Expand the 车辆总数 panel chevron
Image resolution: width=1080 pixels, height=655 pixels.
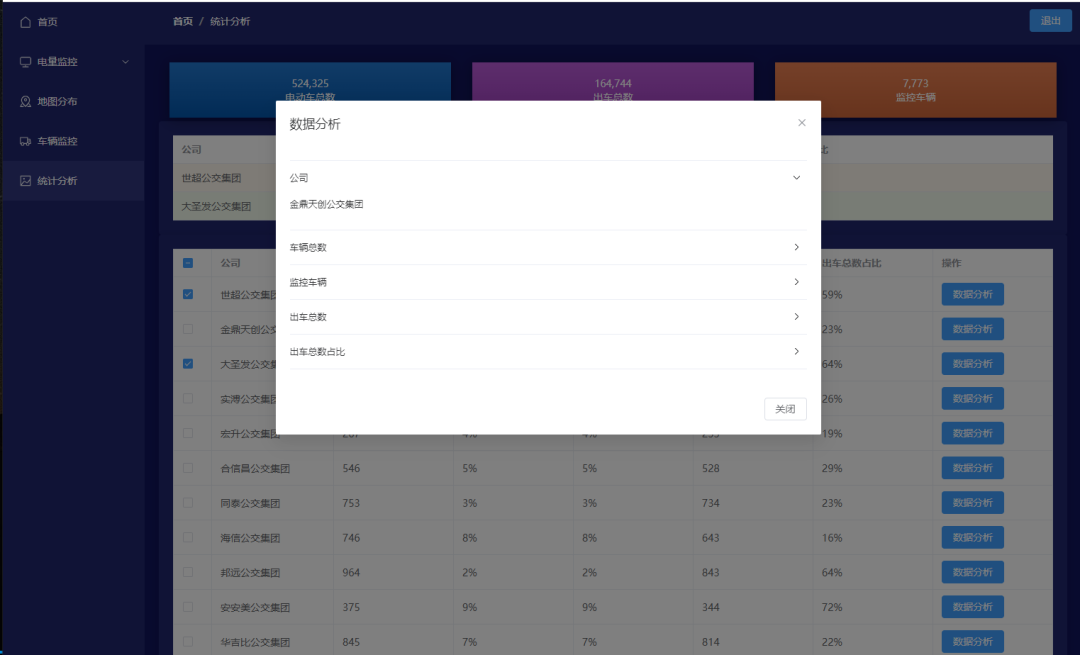[796, 247]
